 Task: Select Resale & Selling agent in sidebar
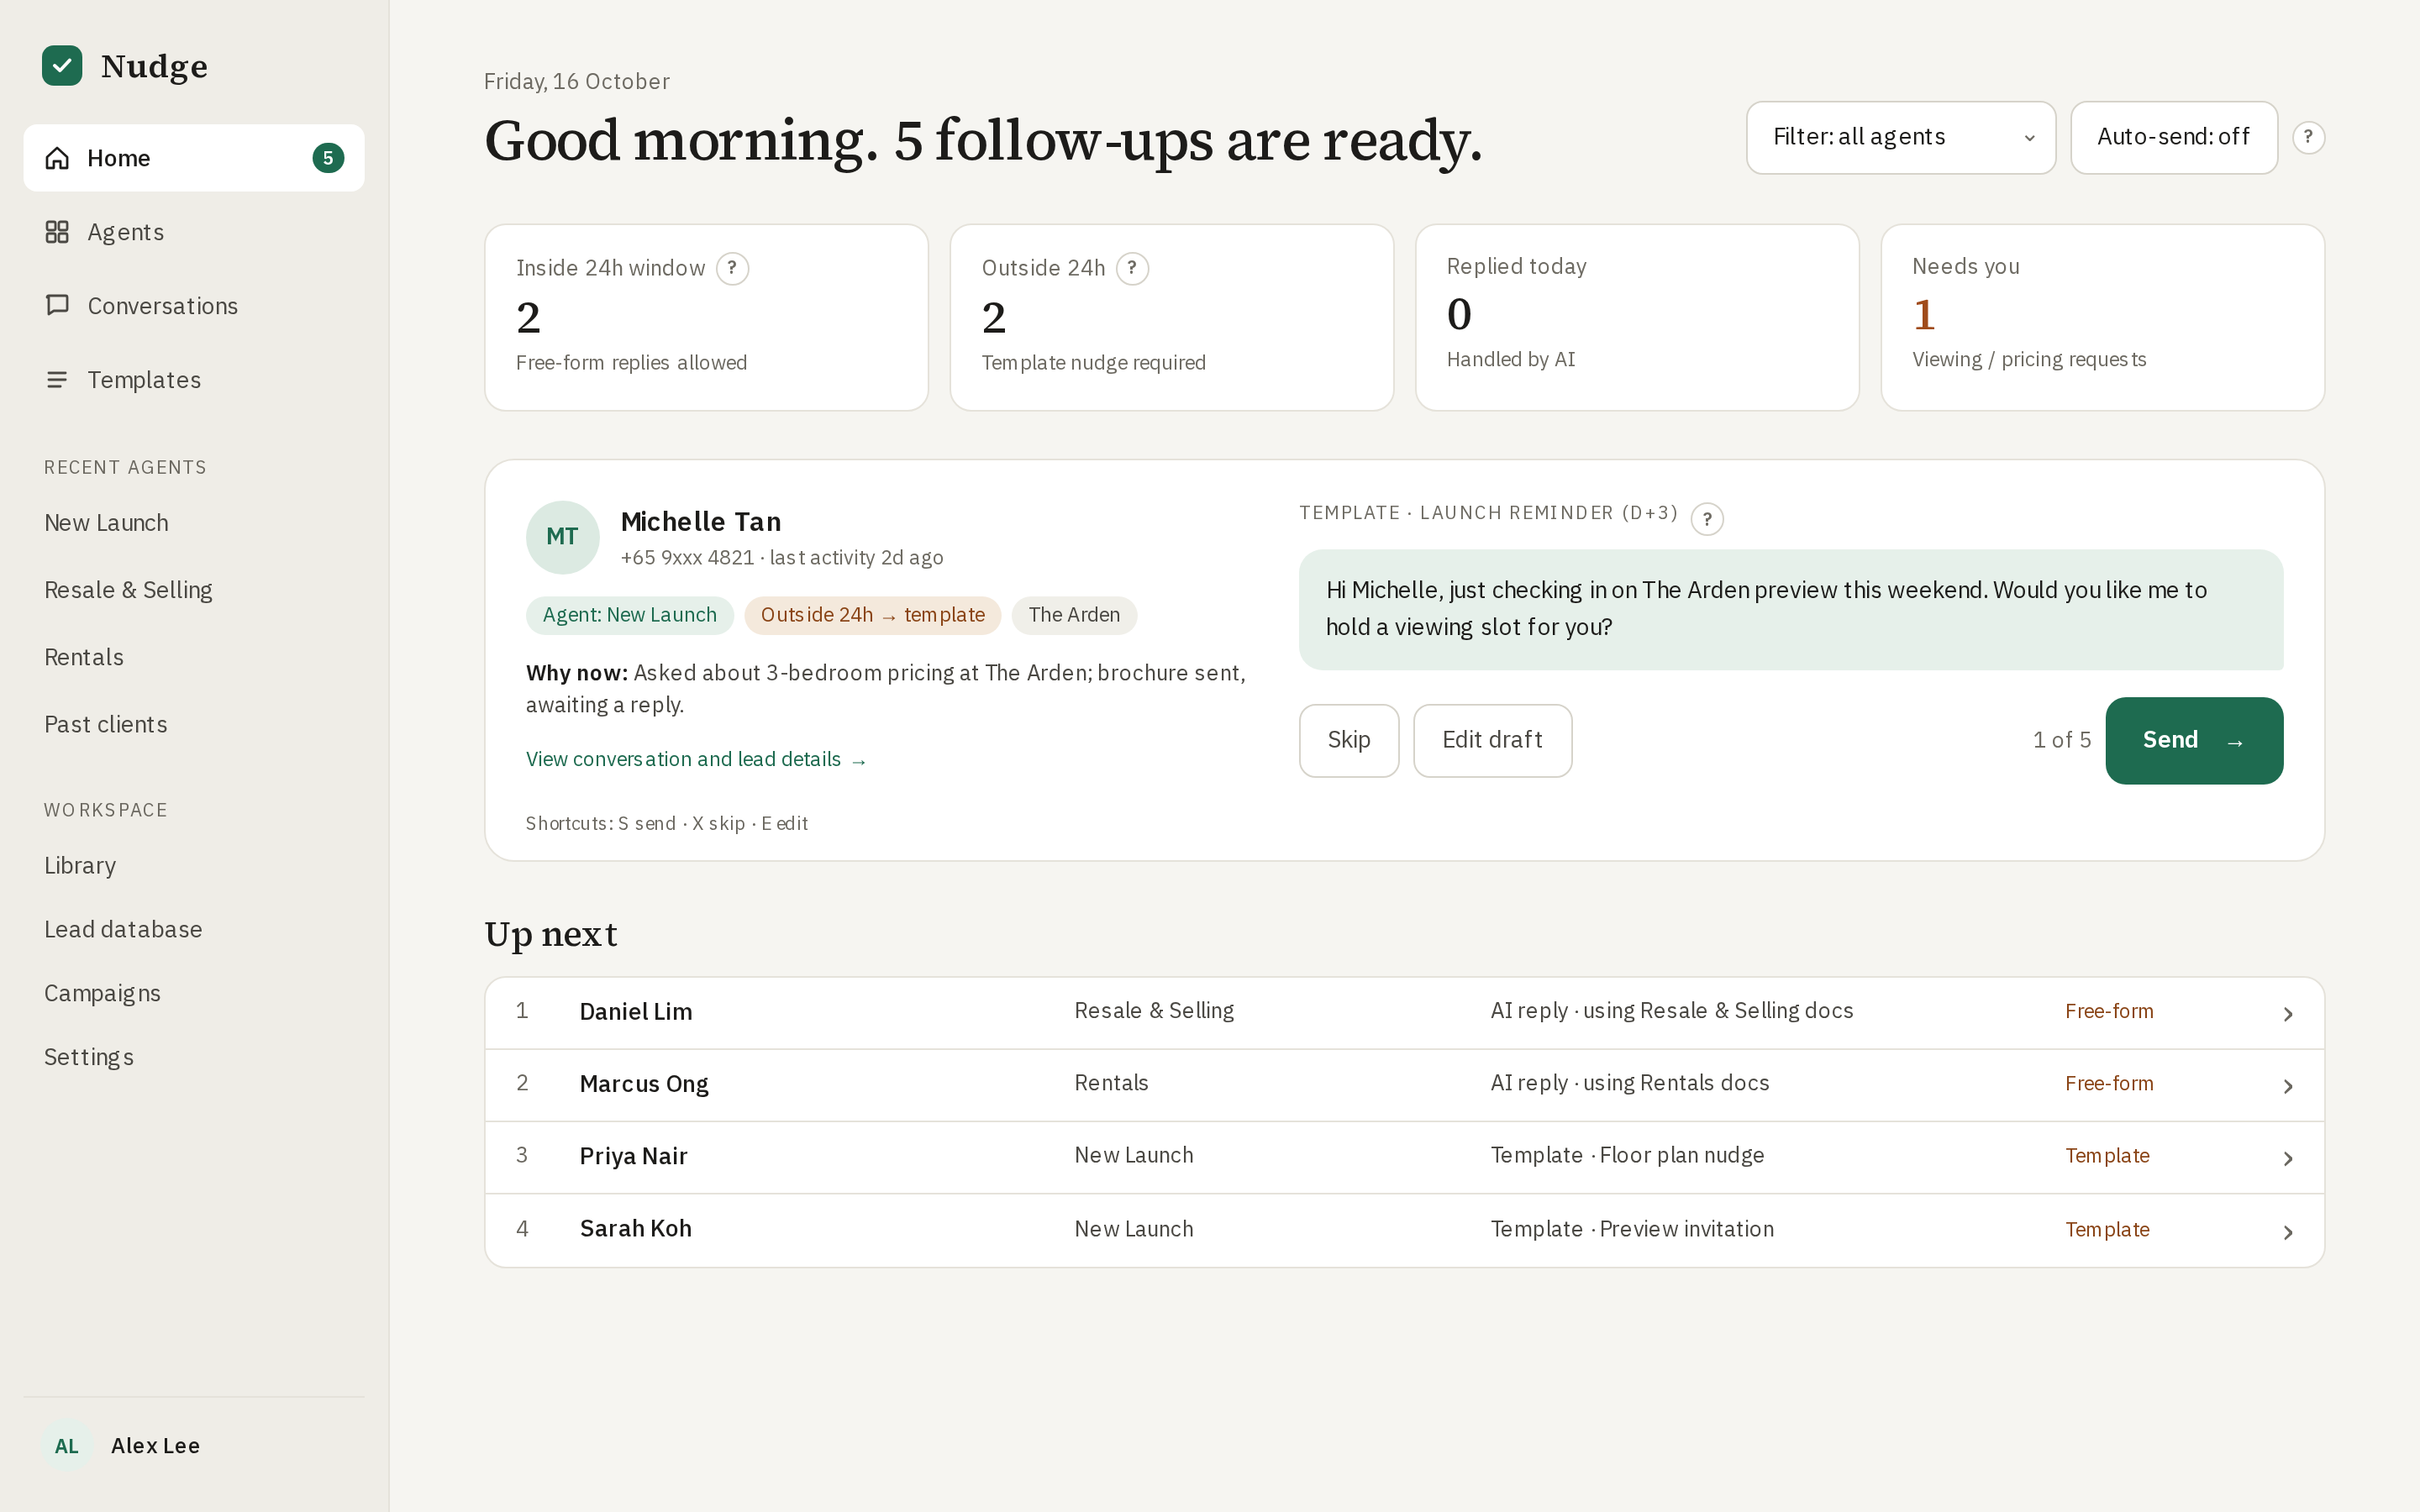click(x=128, y=590)
